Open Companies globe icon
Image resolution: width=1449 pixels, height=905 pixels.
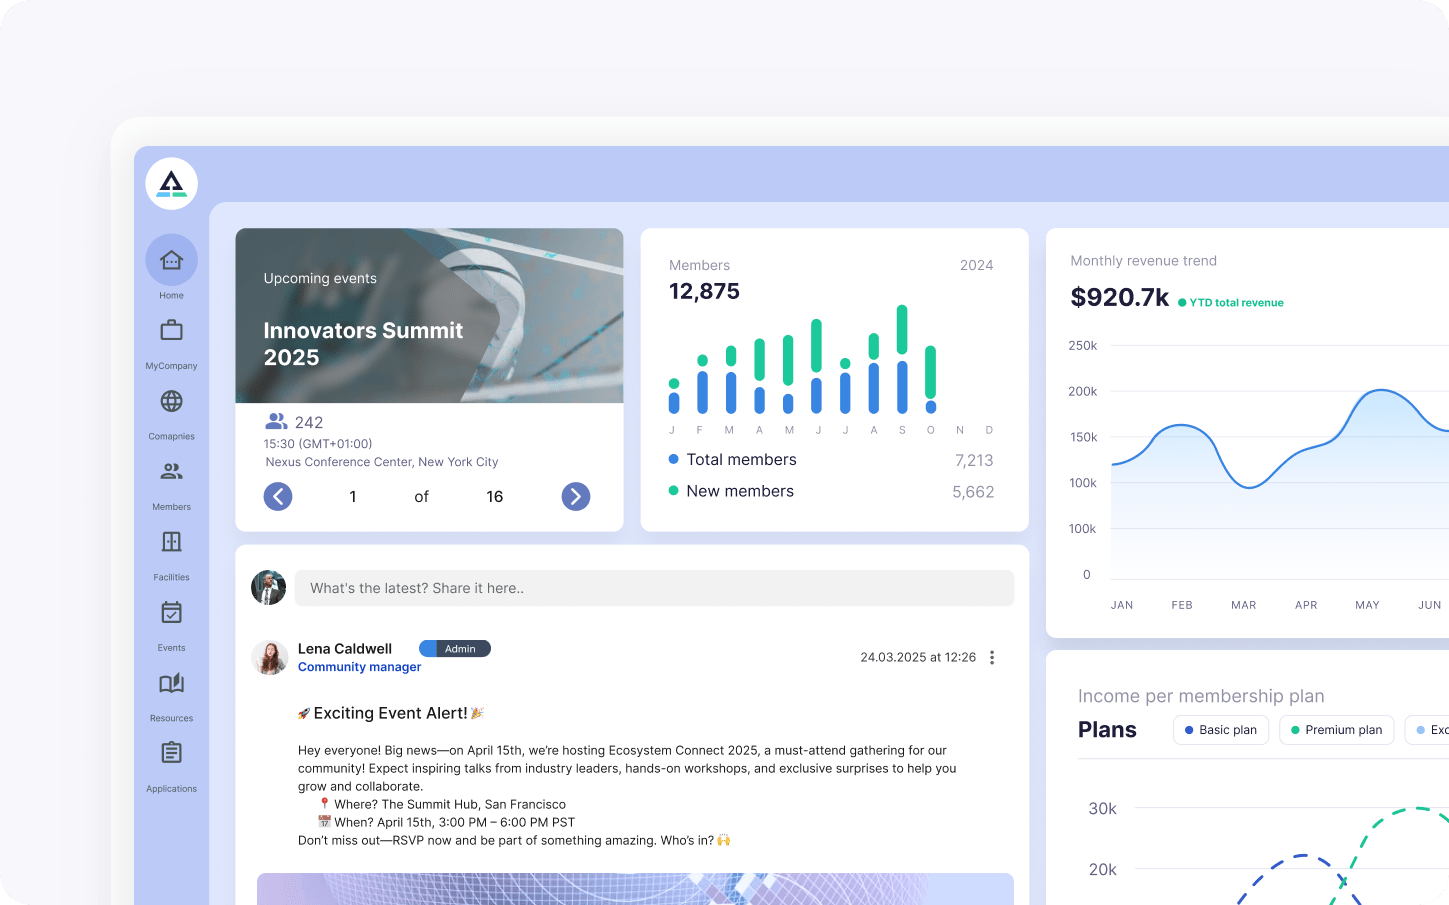point(171,401)
